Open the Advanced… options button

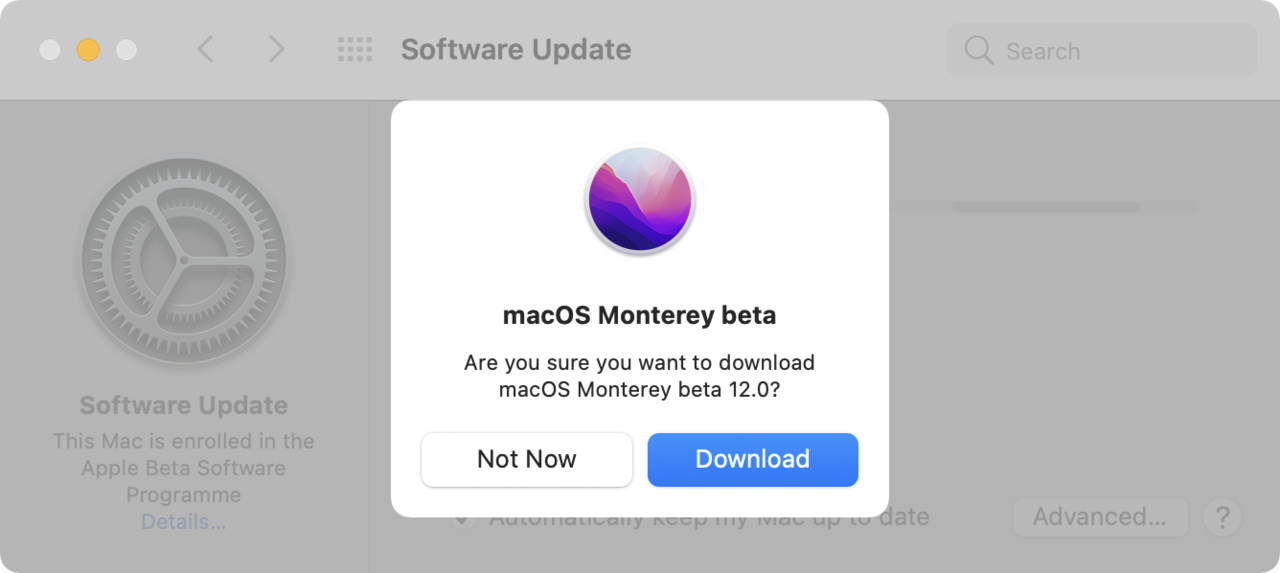[1100, 517]
